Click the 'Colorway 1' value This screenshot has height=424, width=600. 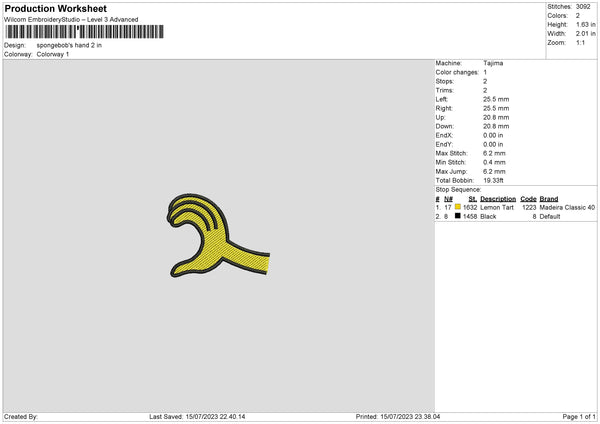pyautogui.click(x=53, y=54)
